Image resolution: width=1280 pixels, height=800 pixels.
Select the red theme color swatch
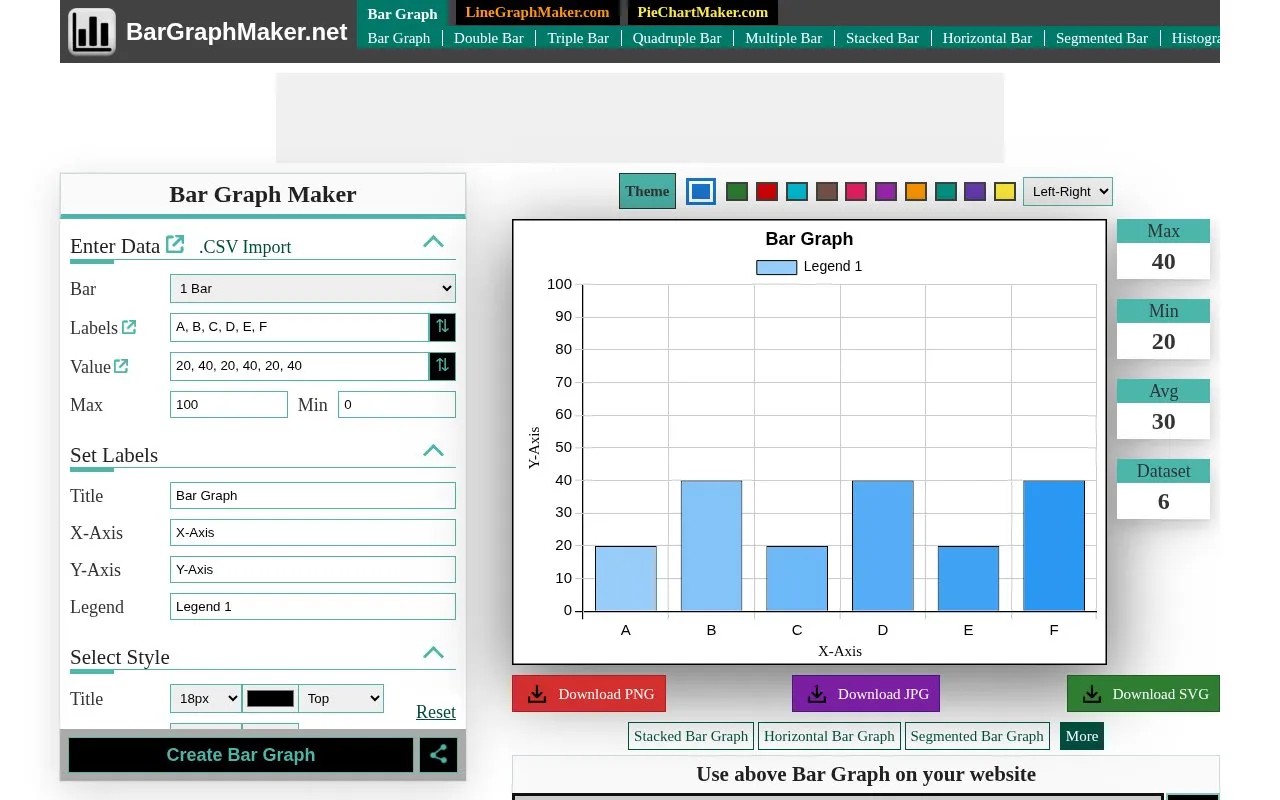[x=767, y=191]
